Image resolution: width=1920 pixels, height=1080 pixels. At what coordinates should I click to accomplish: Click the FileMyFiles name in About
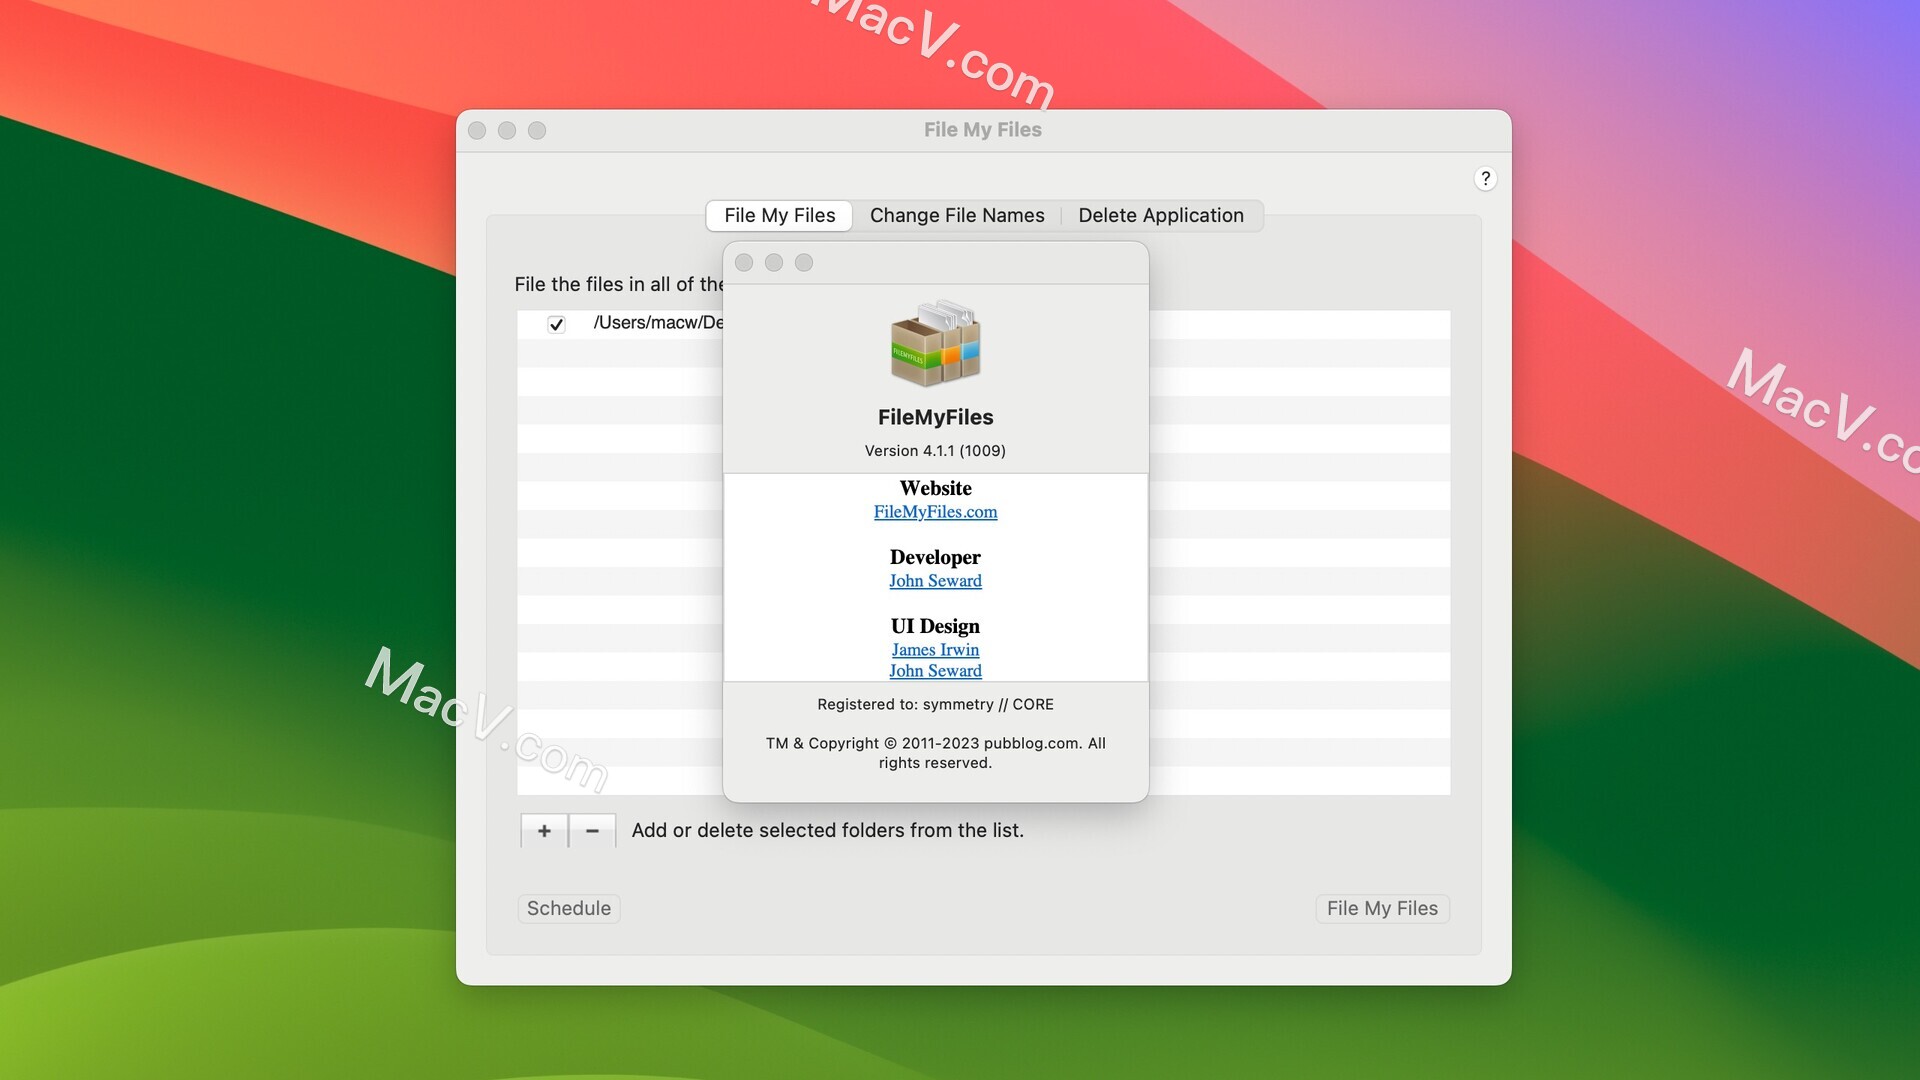[x=935, y=417]
